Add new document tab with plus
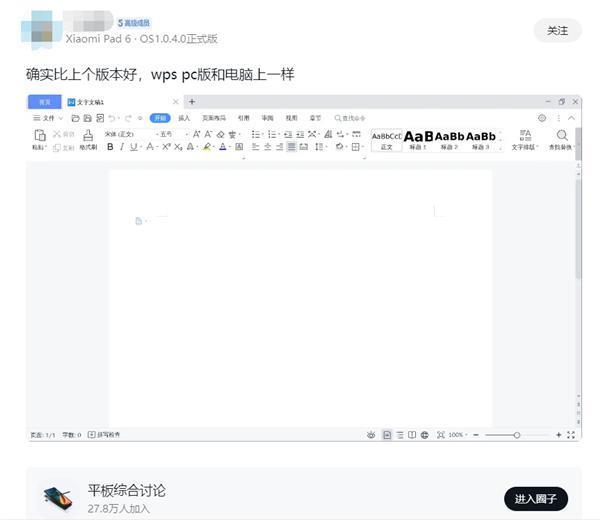The width and height of the screenshot is (600, 522). click(x=192, y=102)
